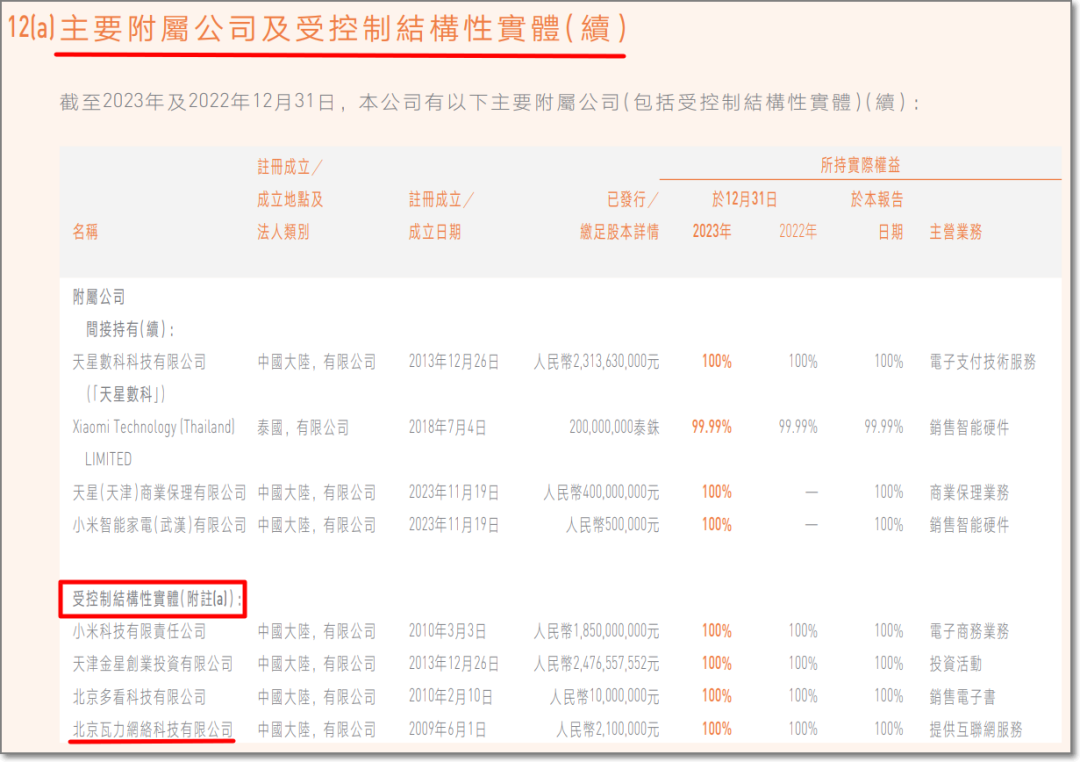Click share capital 人民幣400,000,000元
1080x762 pixels.
[x=601, y=493]
